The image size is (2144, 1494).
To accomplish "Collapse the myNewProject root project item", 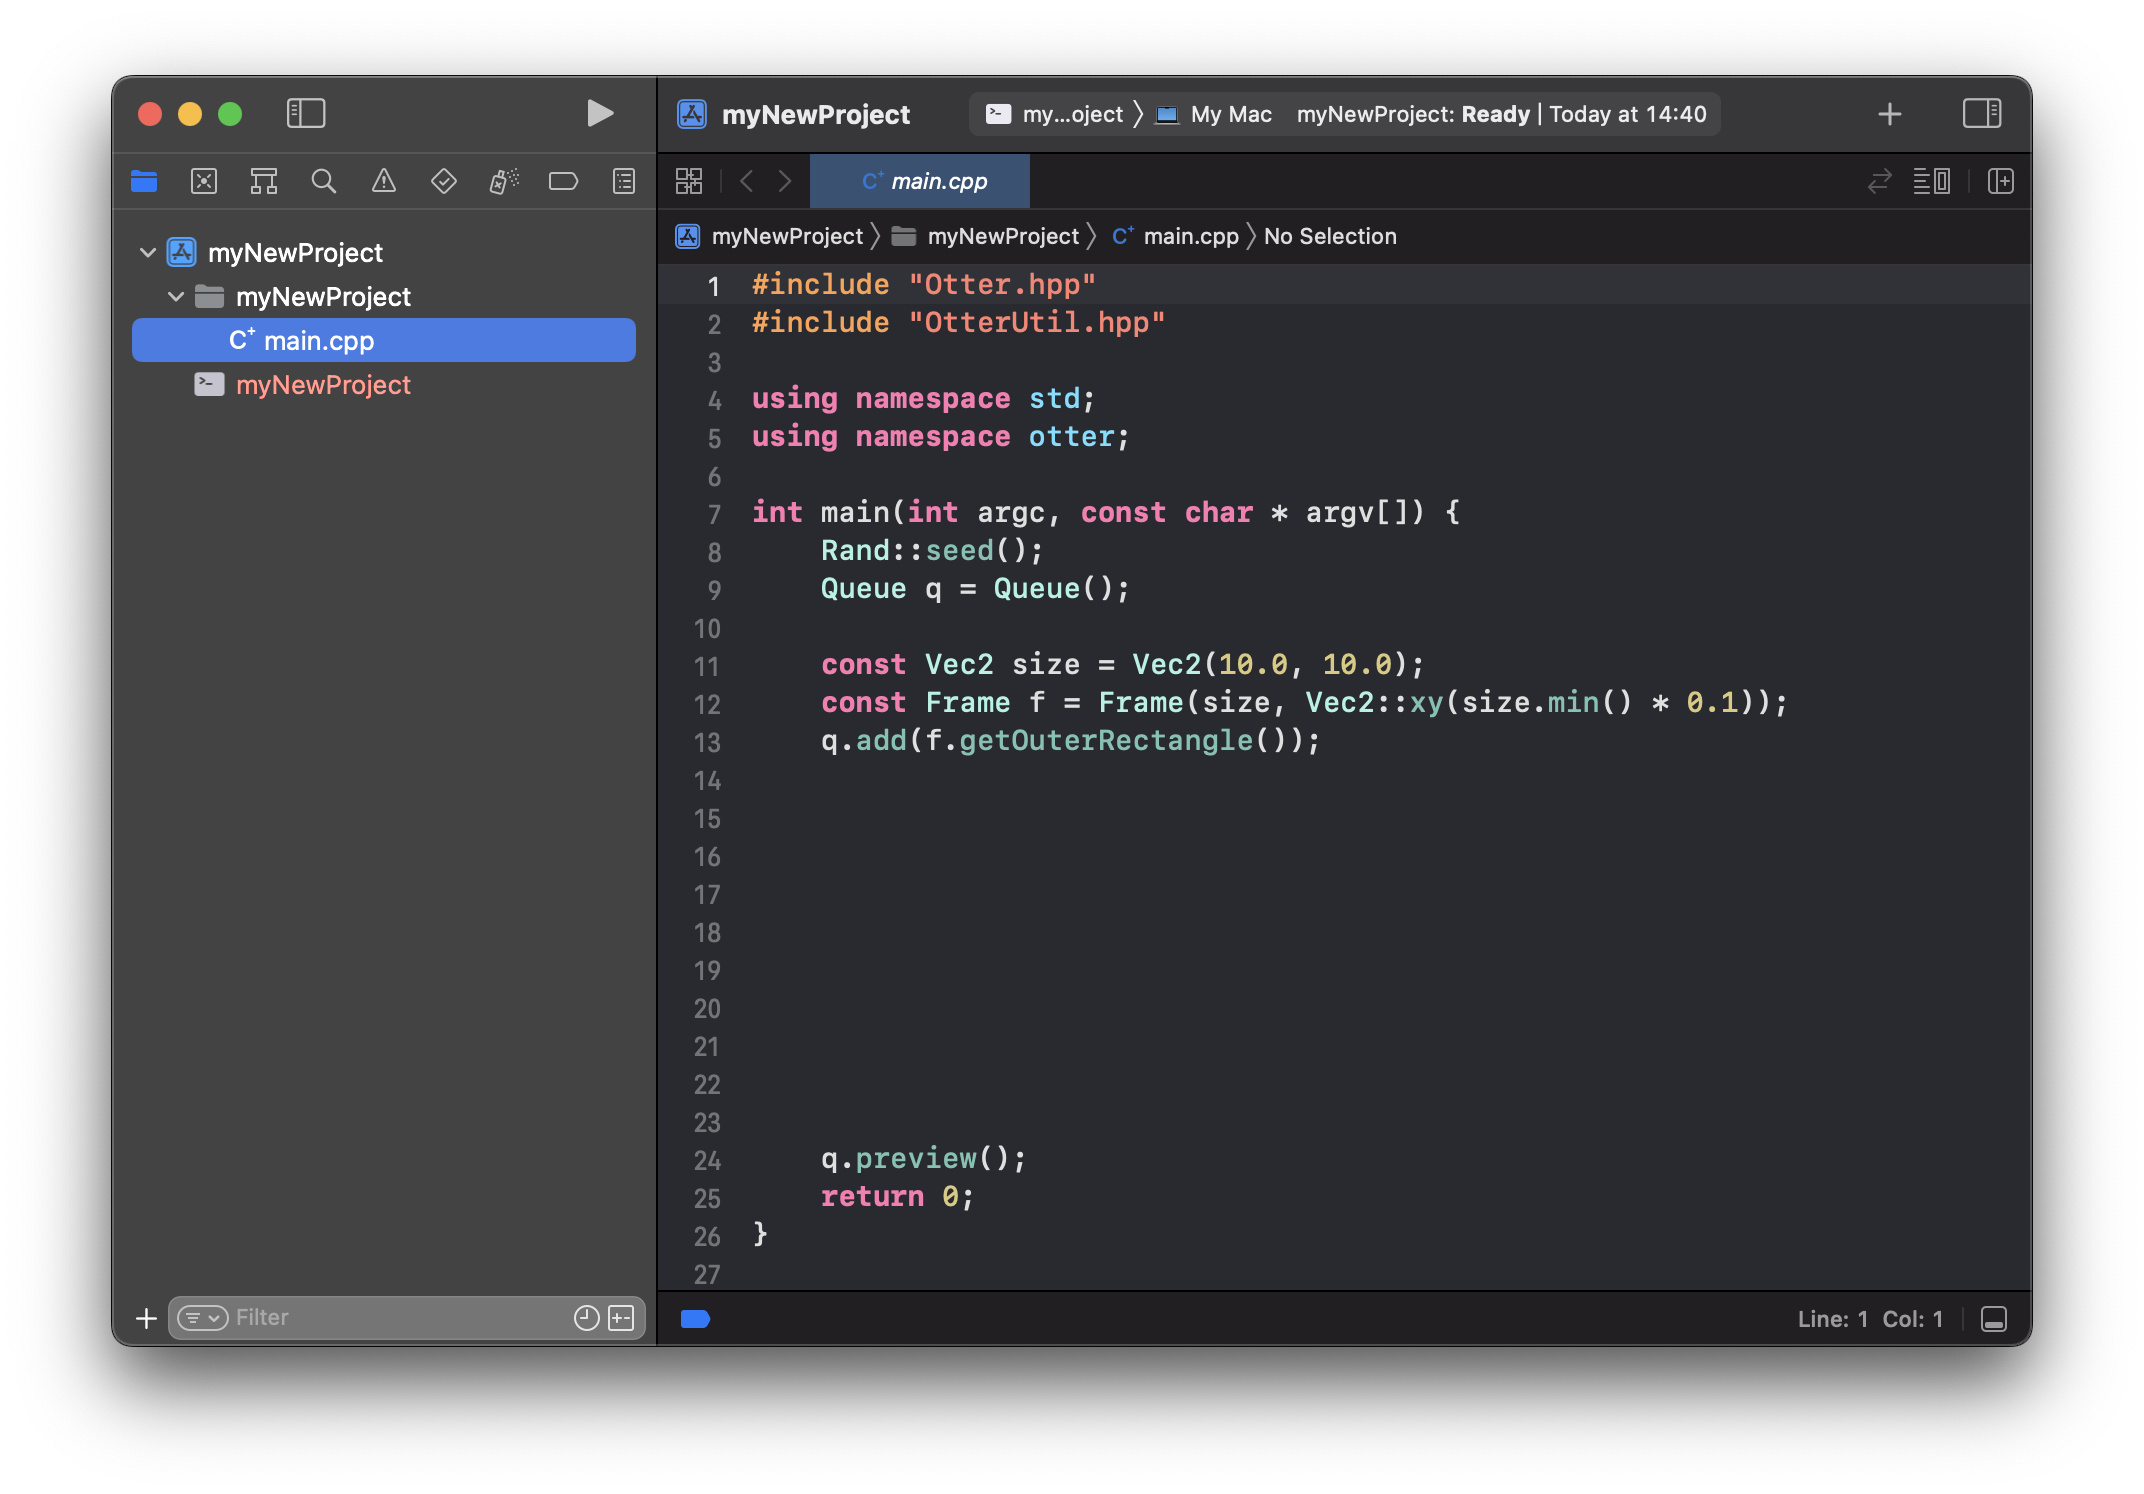I will (x=148, y=253).
